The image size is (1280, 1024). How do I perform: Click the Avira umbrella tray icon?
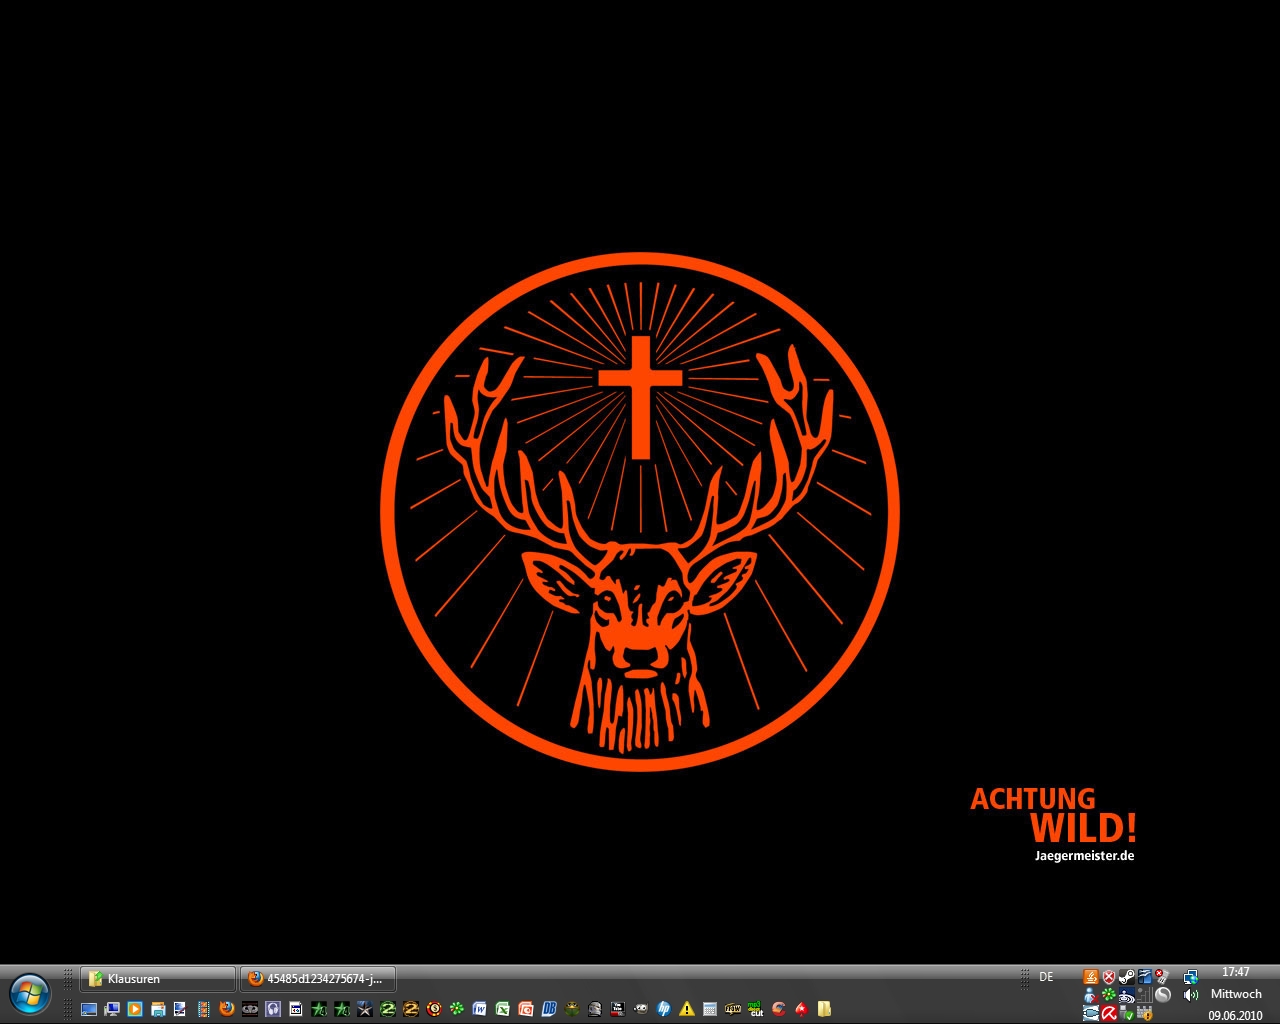(1109, 1013)
